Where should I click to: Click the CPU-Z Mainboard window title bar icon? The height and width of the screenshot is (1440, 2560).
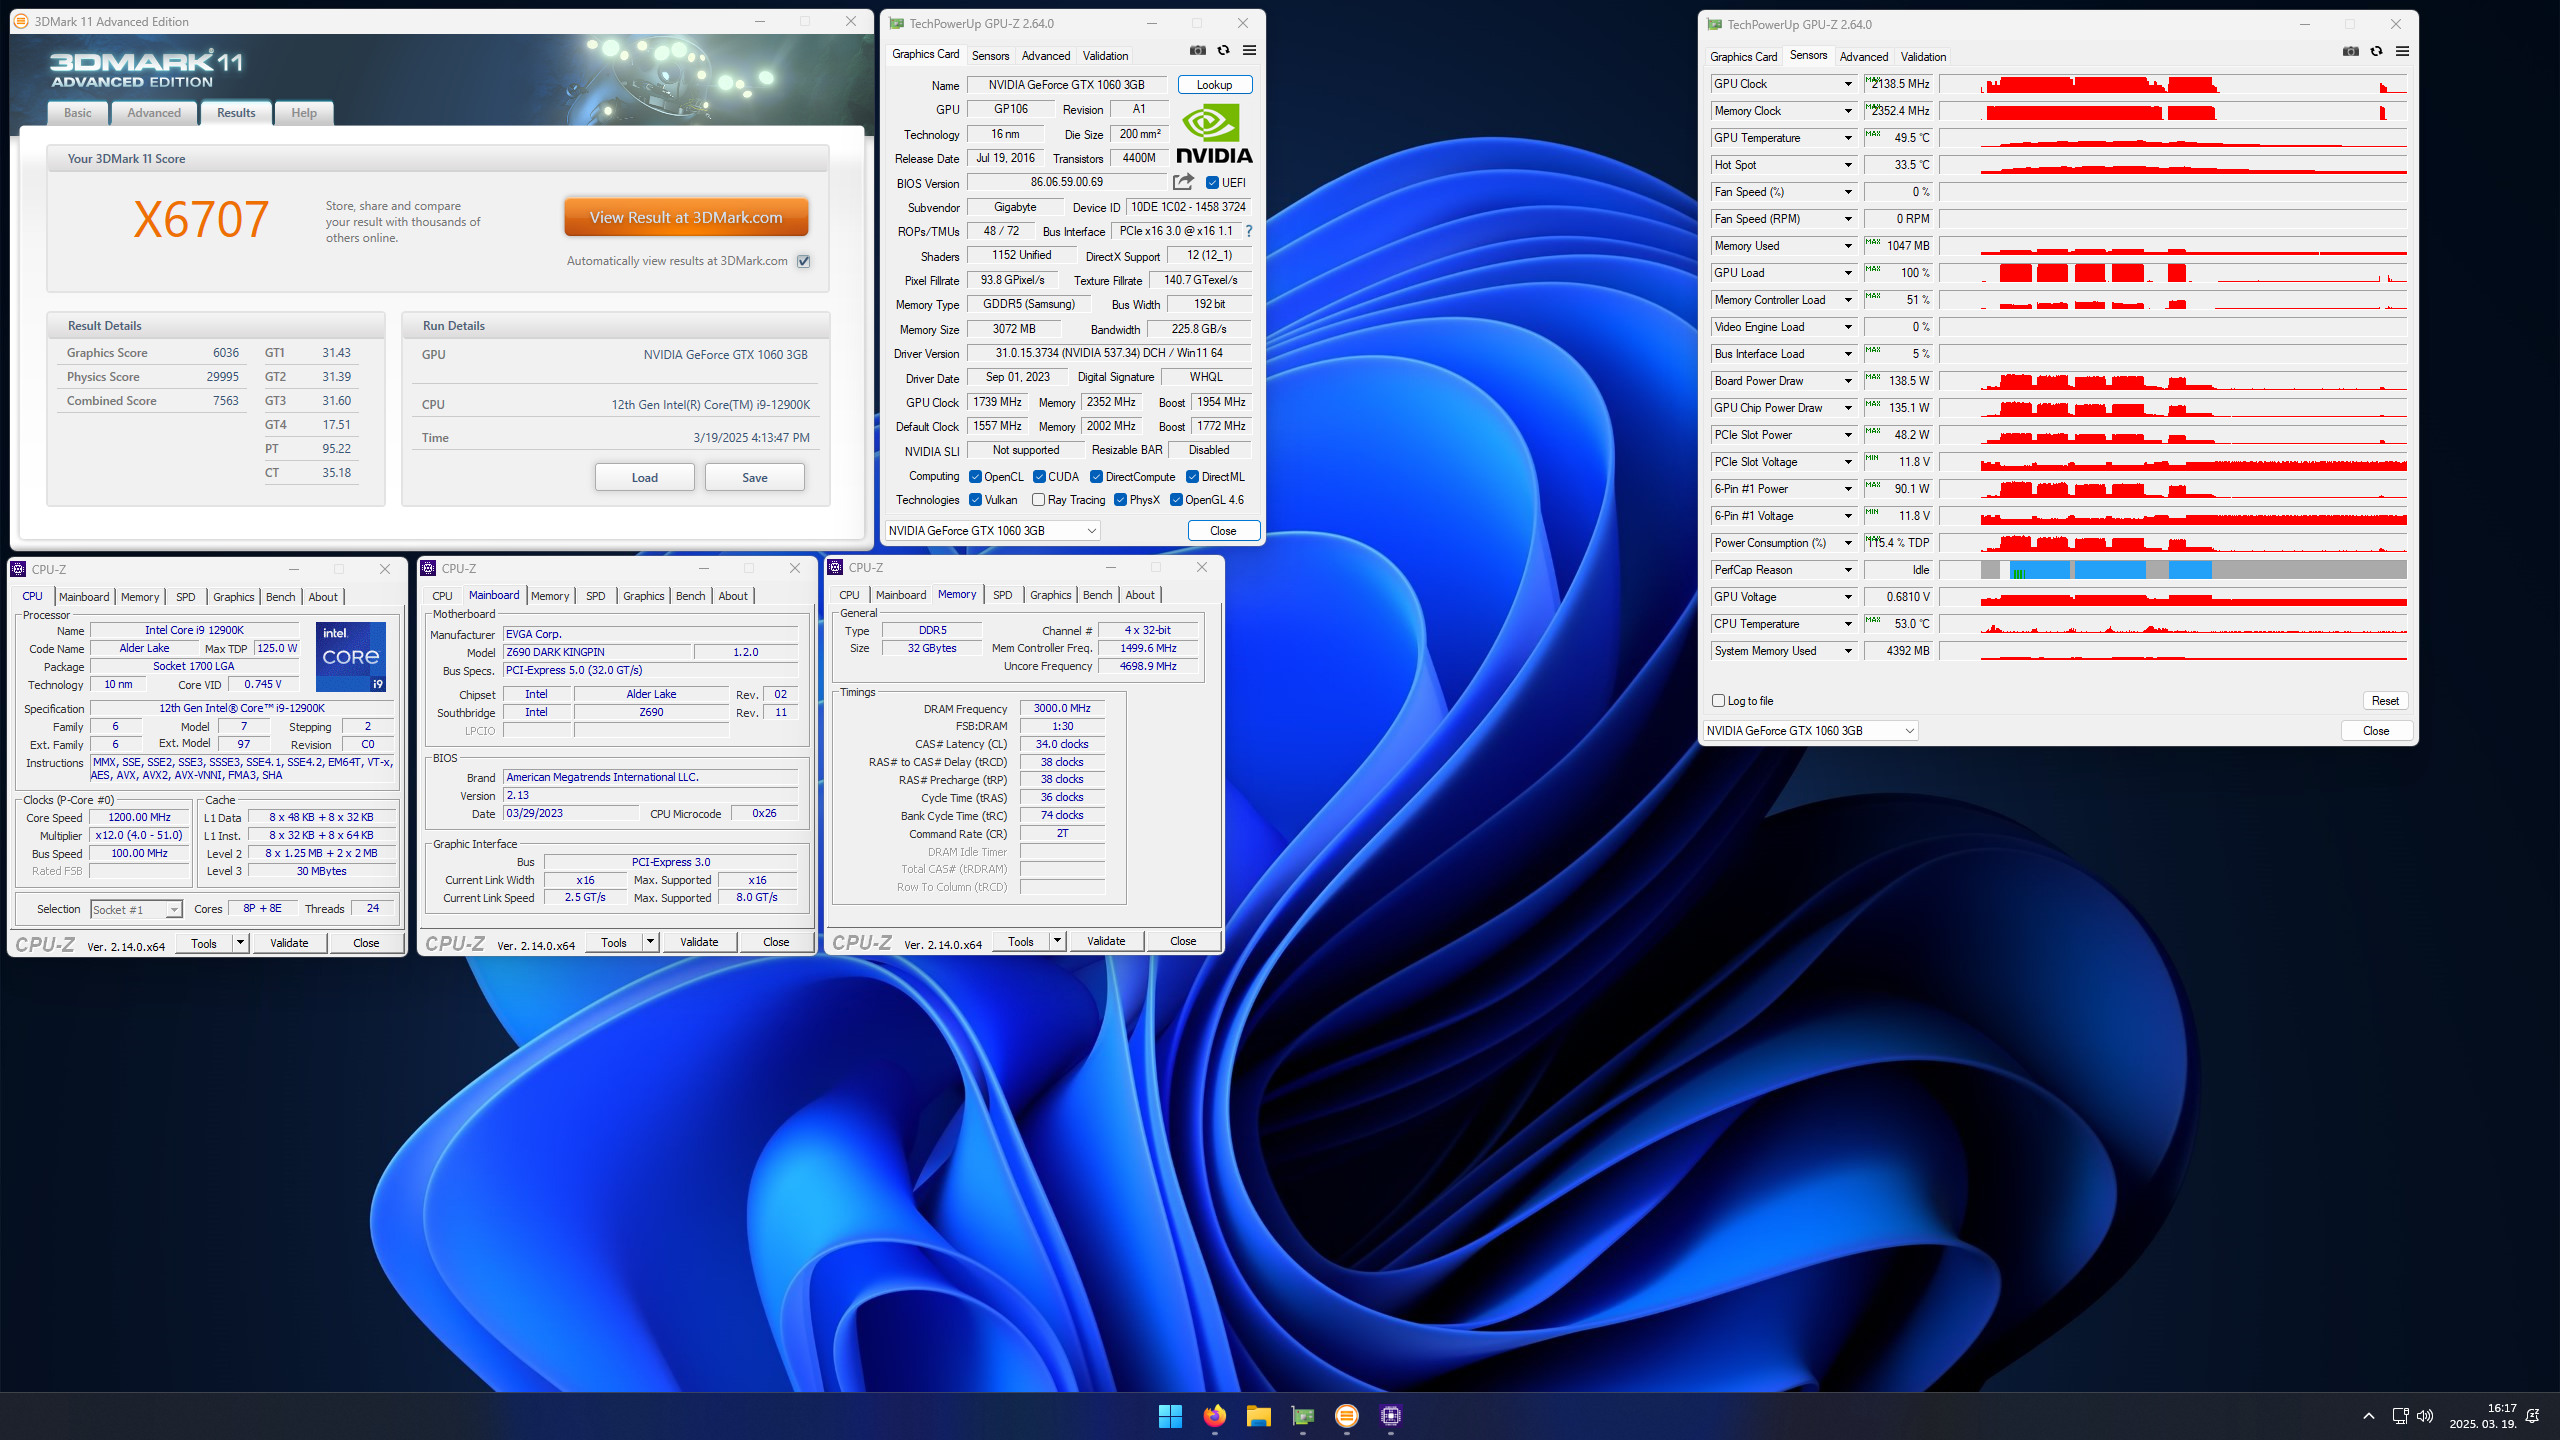428,568
